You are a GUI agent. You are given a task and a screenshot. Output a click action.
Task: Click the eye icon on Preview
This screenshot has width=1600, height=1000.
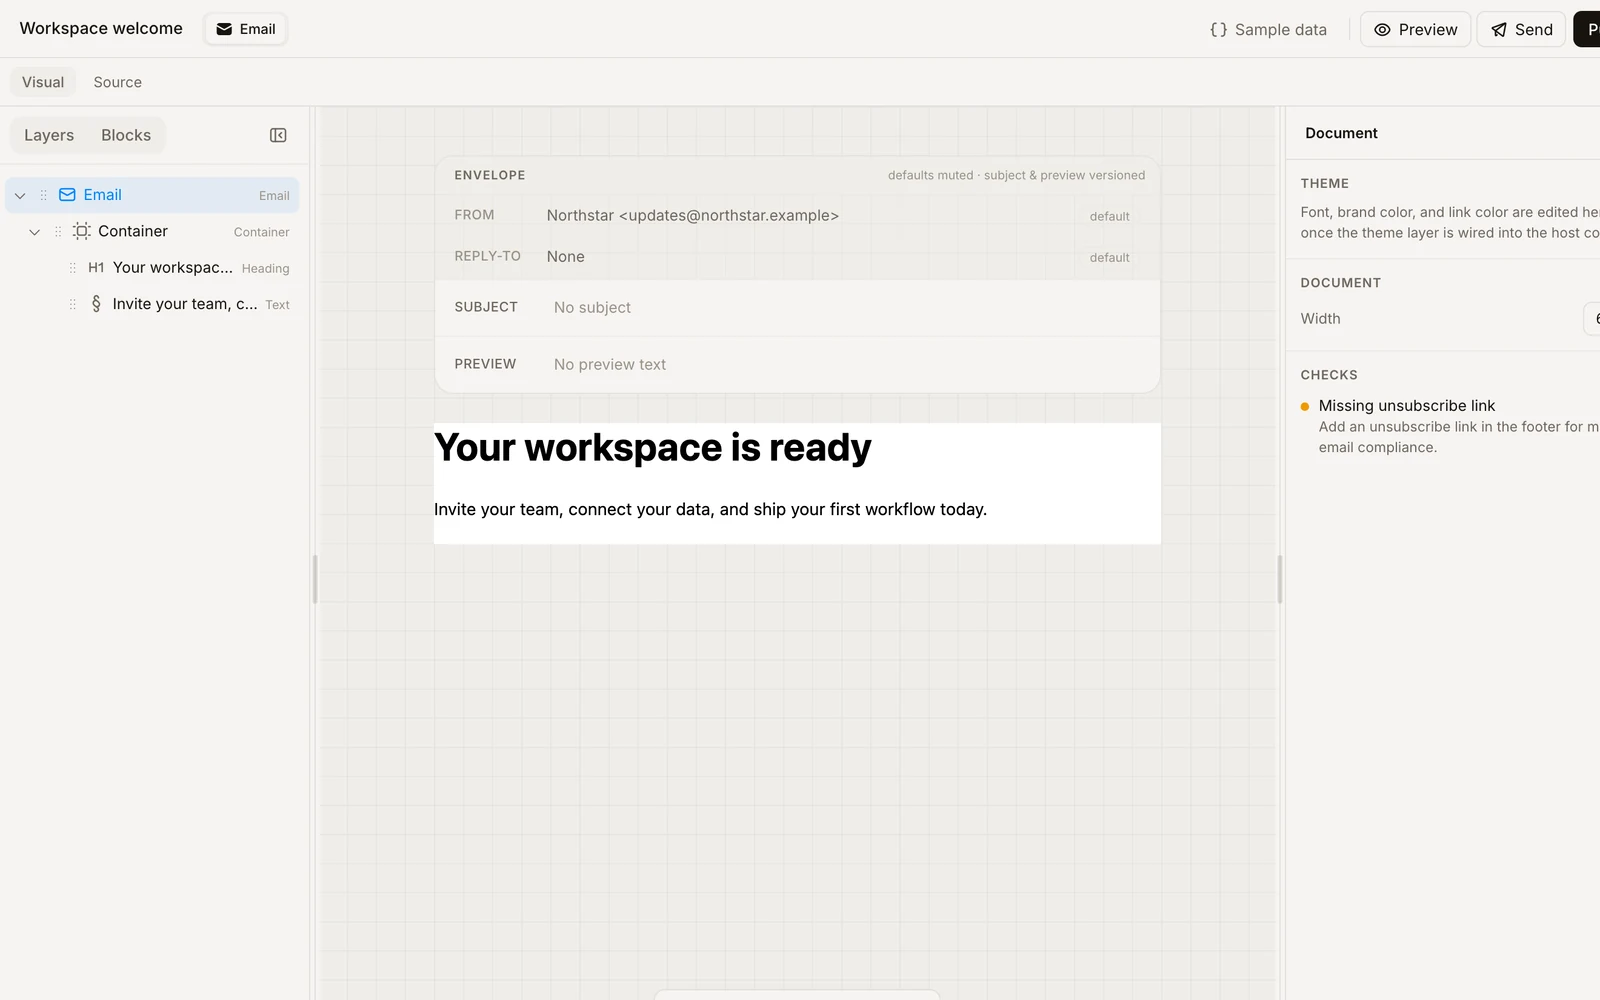1382,30
